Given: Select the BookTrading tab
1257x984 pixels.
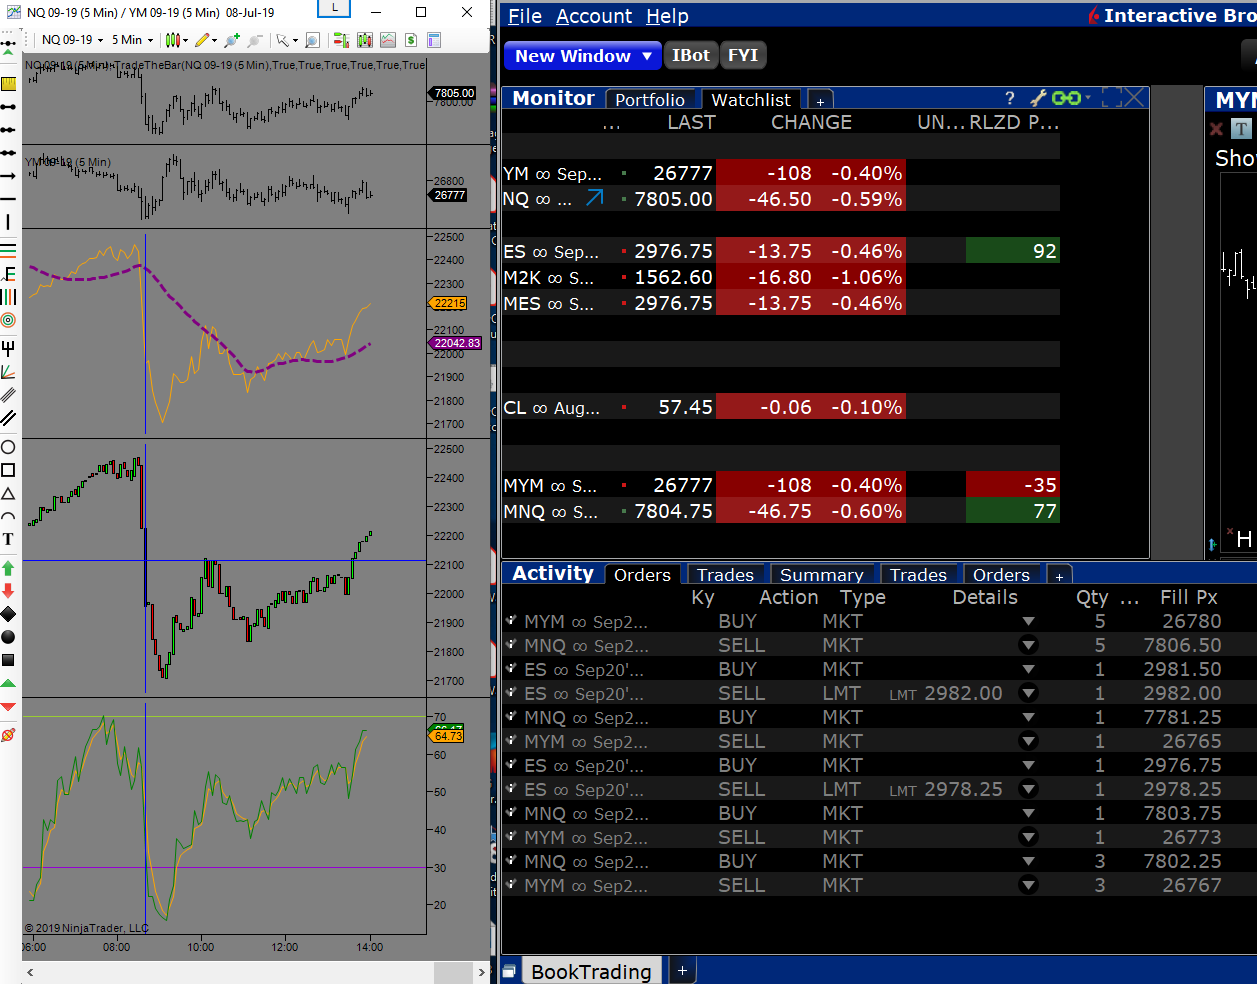Looking at the screenshot, I should (591, 971).
